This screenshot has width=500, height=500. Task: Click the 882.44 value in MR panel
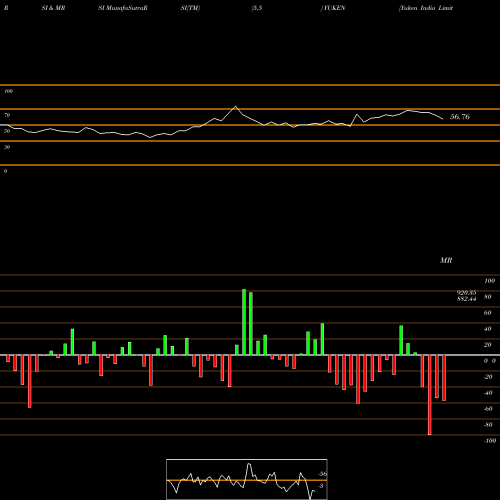(x=466, y=299)
